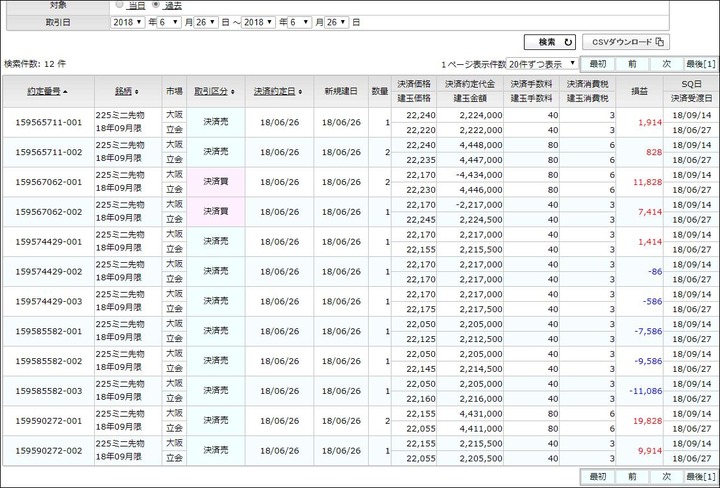This screenshot has width=720, height=488.
Task: Click profit value 9,914
Action: (650, 451)
